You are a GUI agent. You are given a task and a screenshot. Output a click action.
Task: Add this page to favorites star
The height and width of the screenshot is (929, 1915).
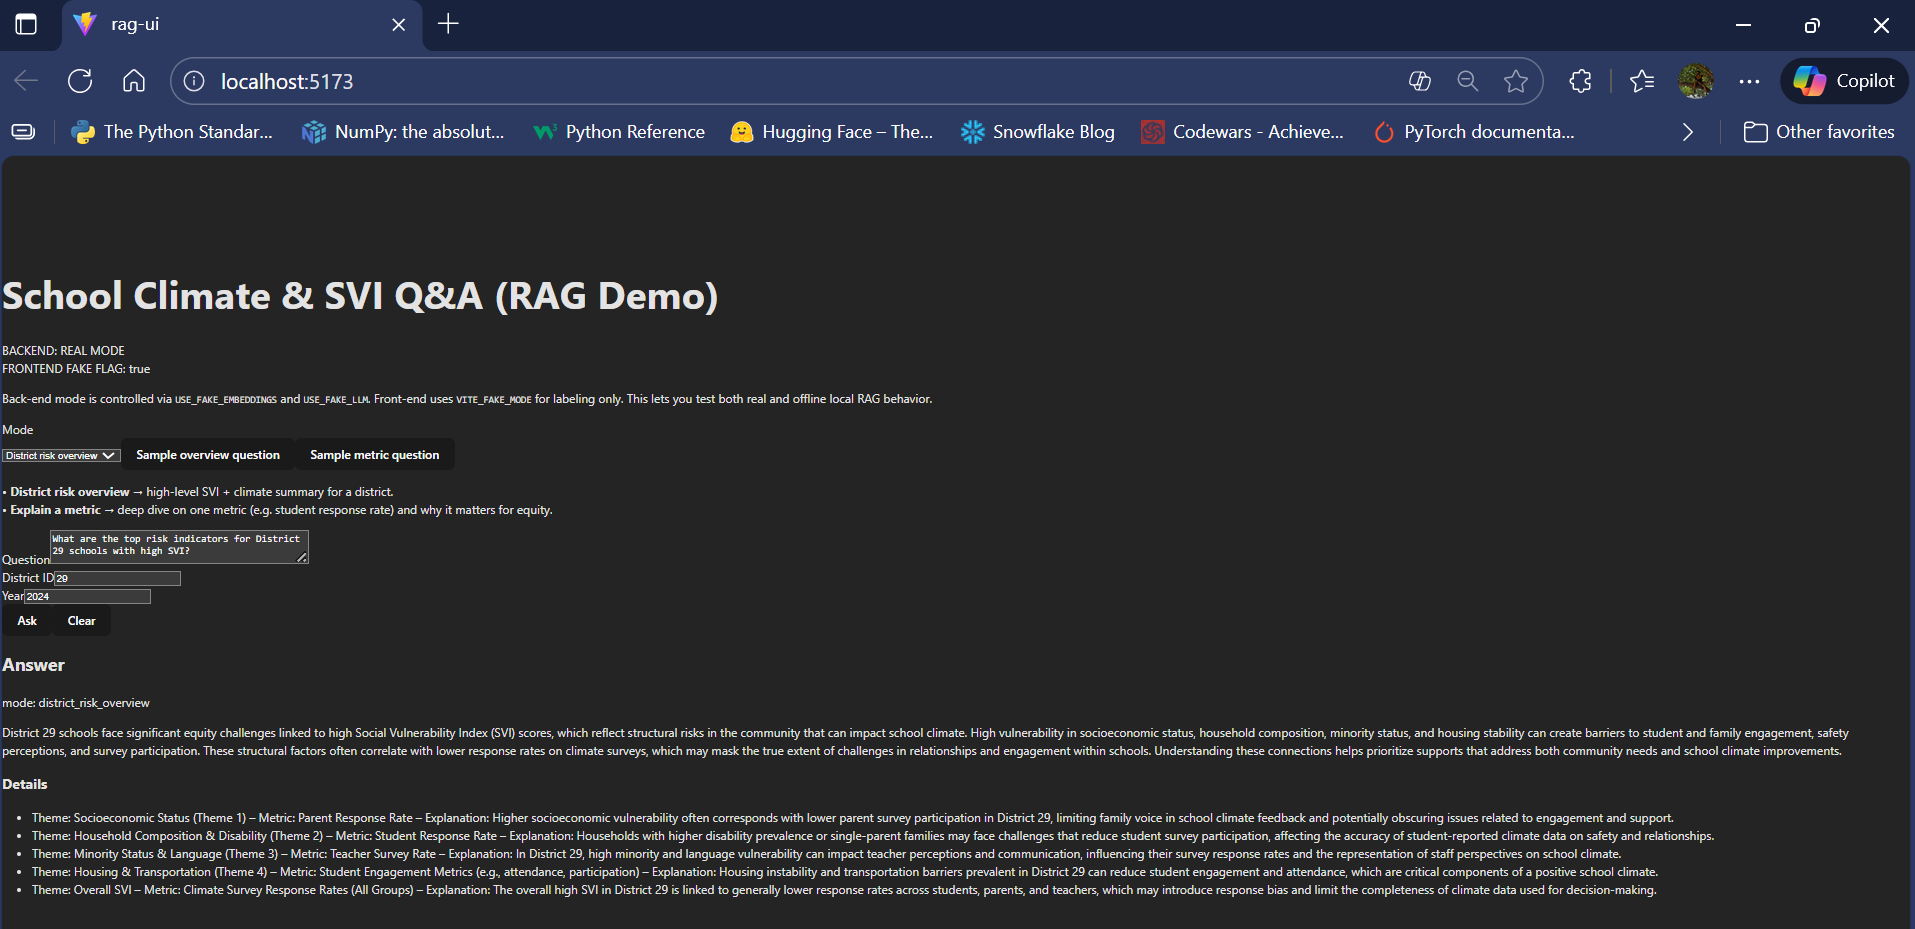click(x=1516, y=81)
